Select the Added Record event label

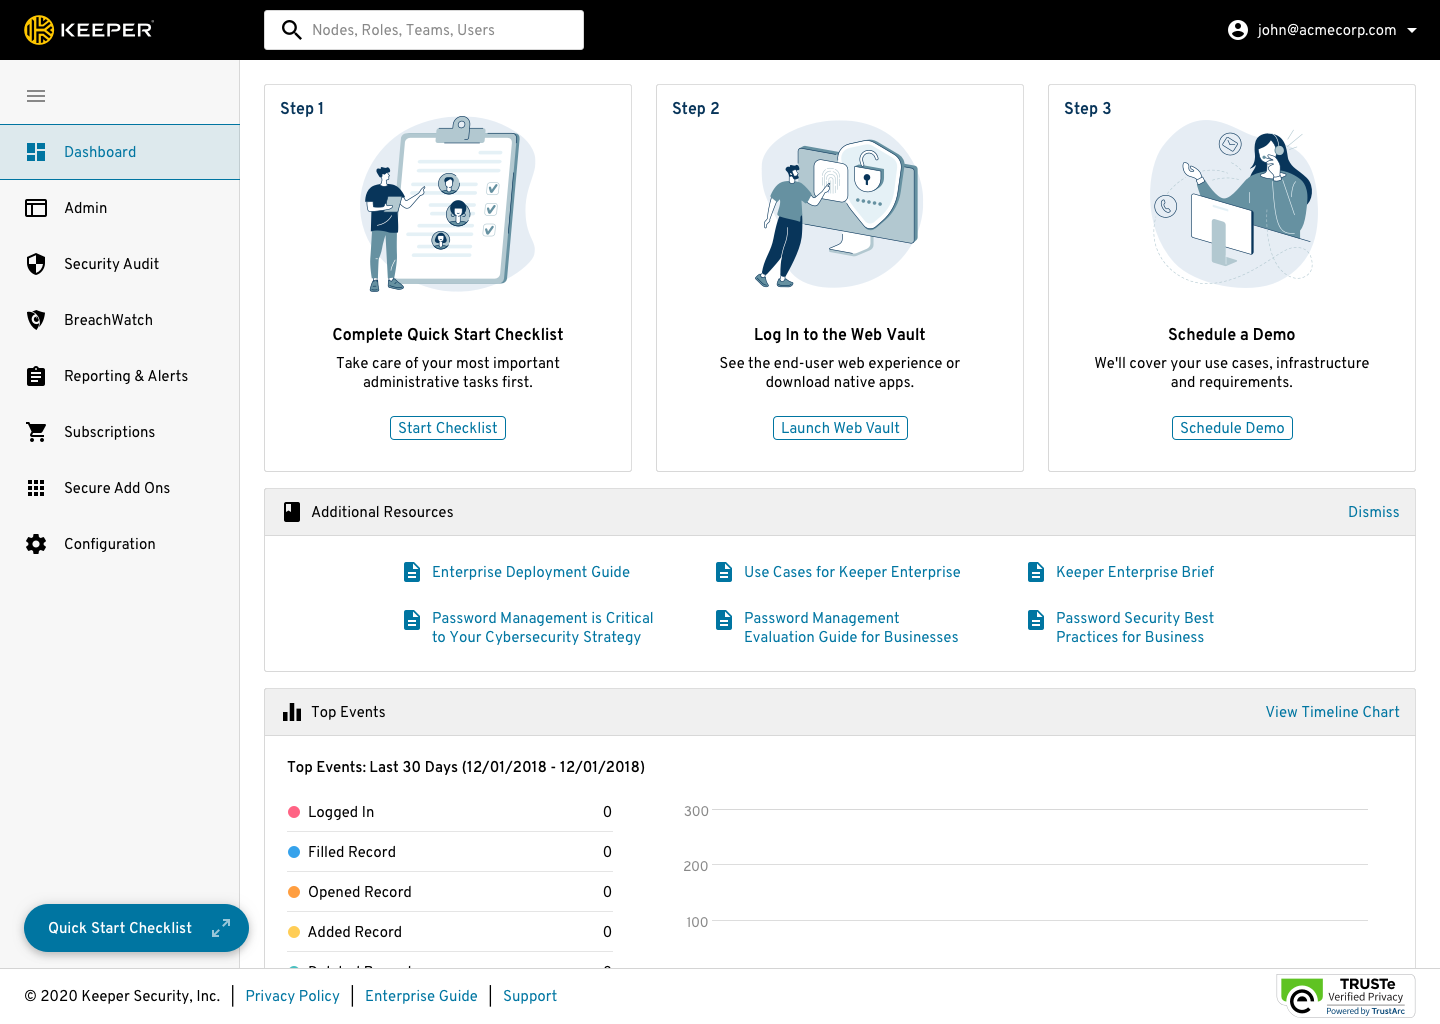tap(355, 932)
